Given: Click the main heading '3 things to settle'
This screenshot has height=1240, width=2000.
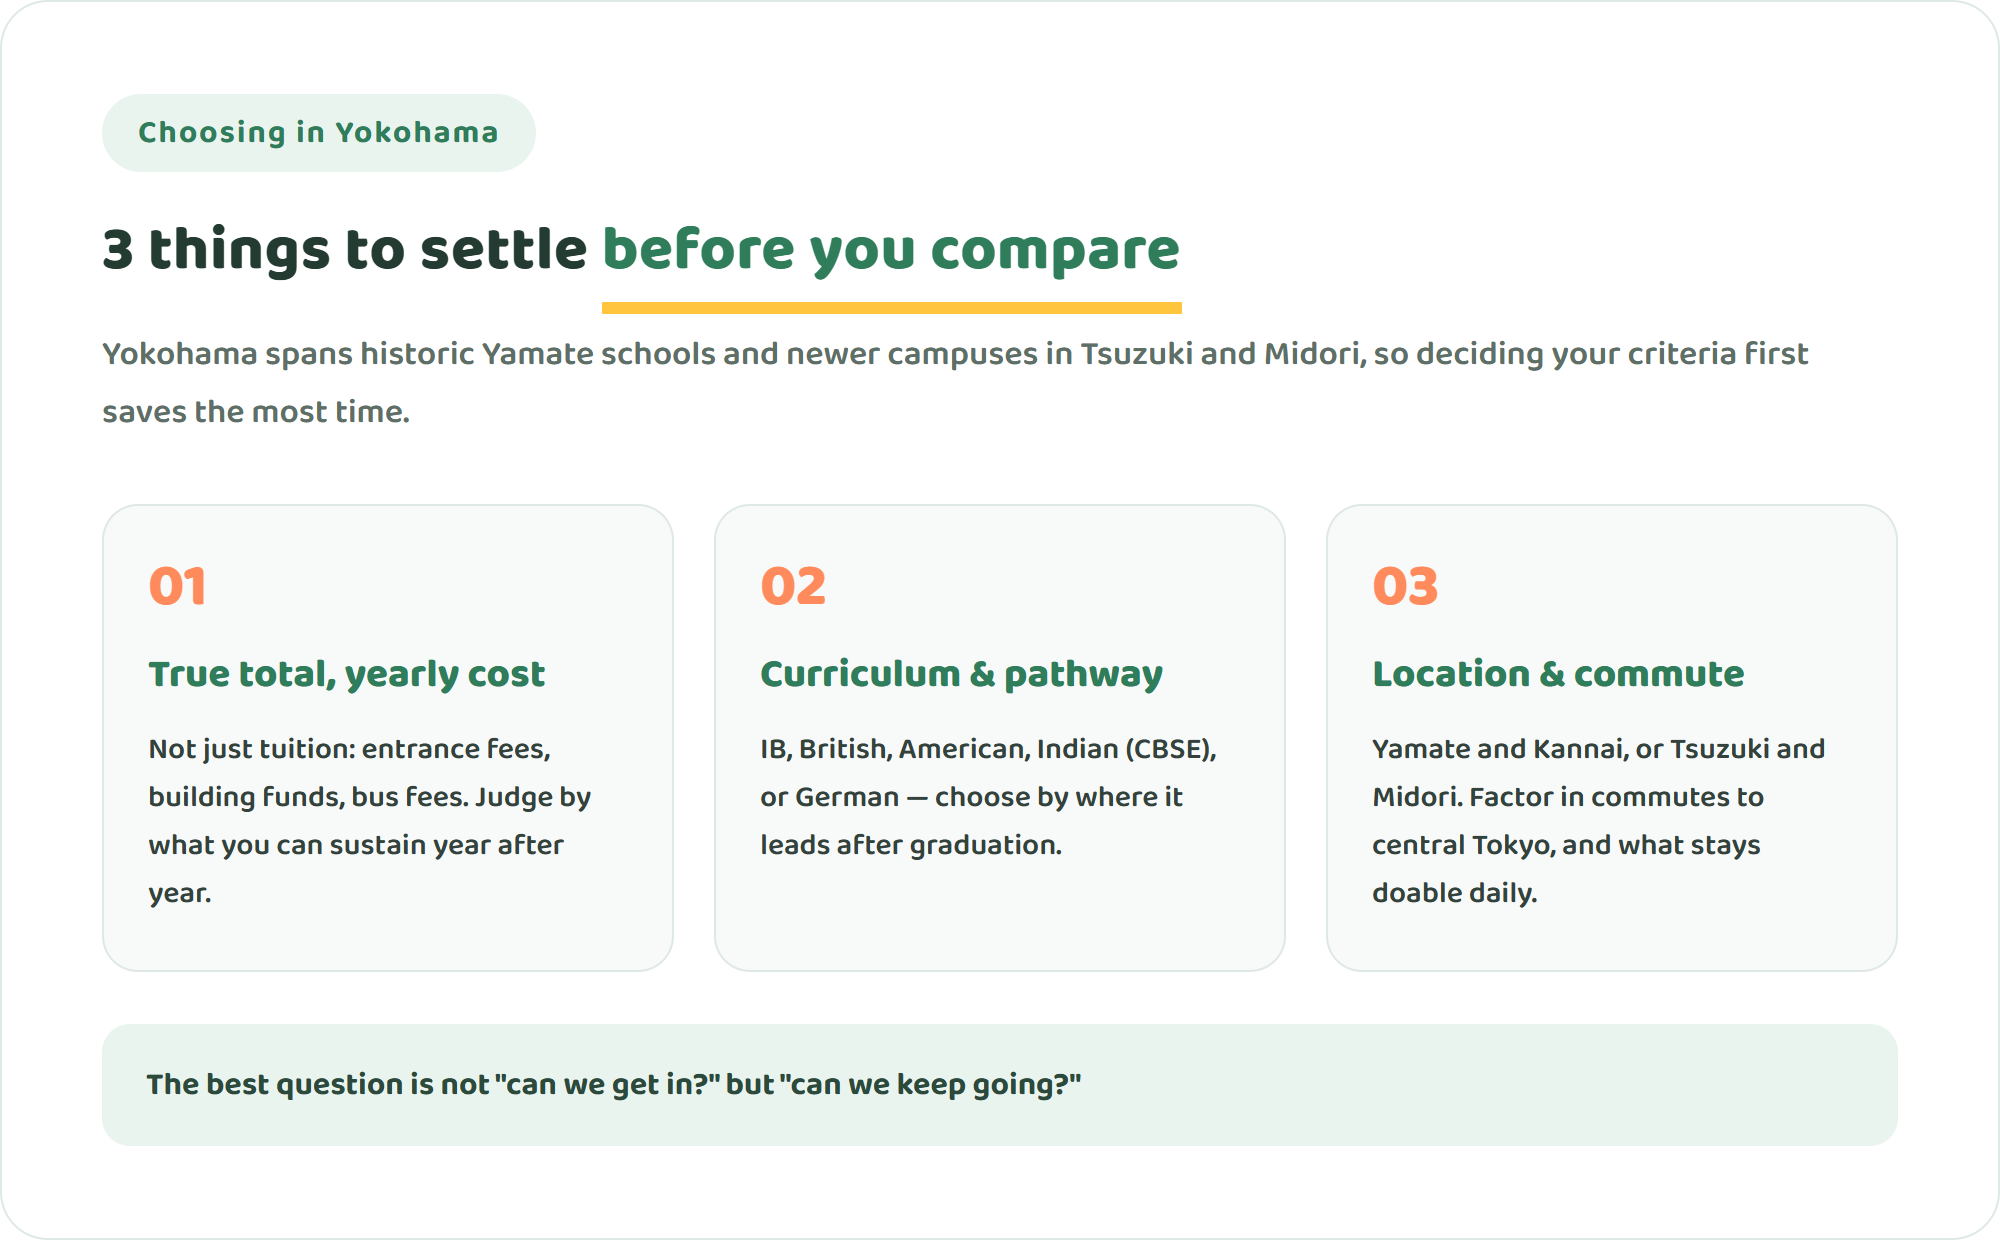Looking at the screenshot, I should pos(345,249).
